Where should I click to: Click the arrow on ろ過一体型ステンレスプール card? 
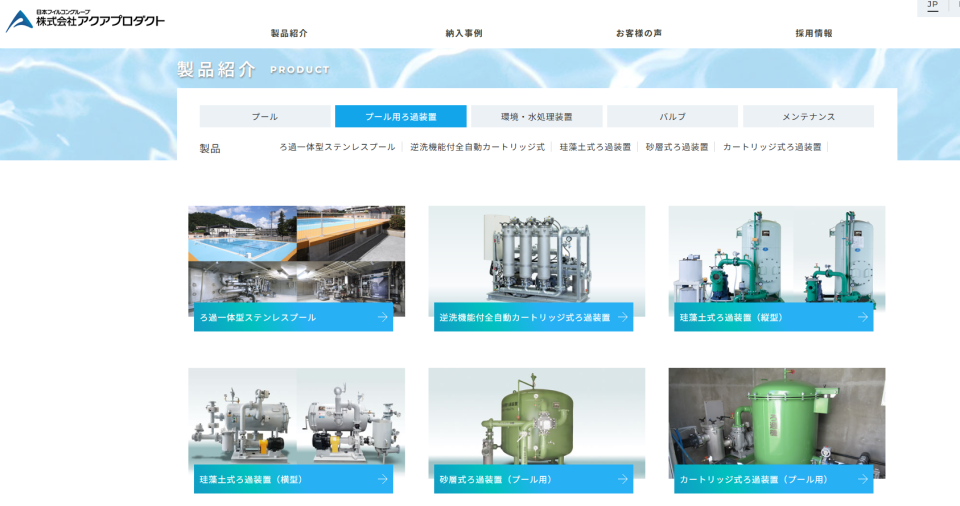click(383, 317)
